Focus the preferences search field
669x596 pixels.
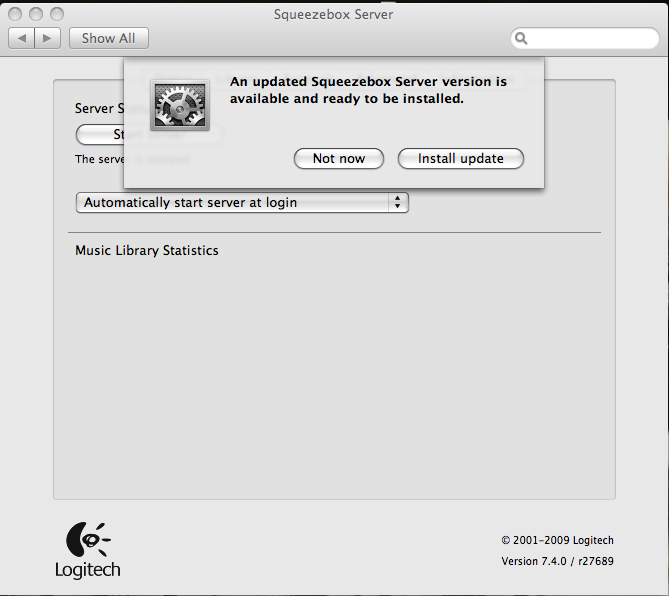pyautogui.click(x=592, y=39)
